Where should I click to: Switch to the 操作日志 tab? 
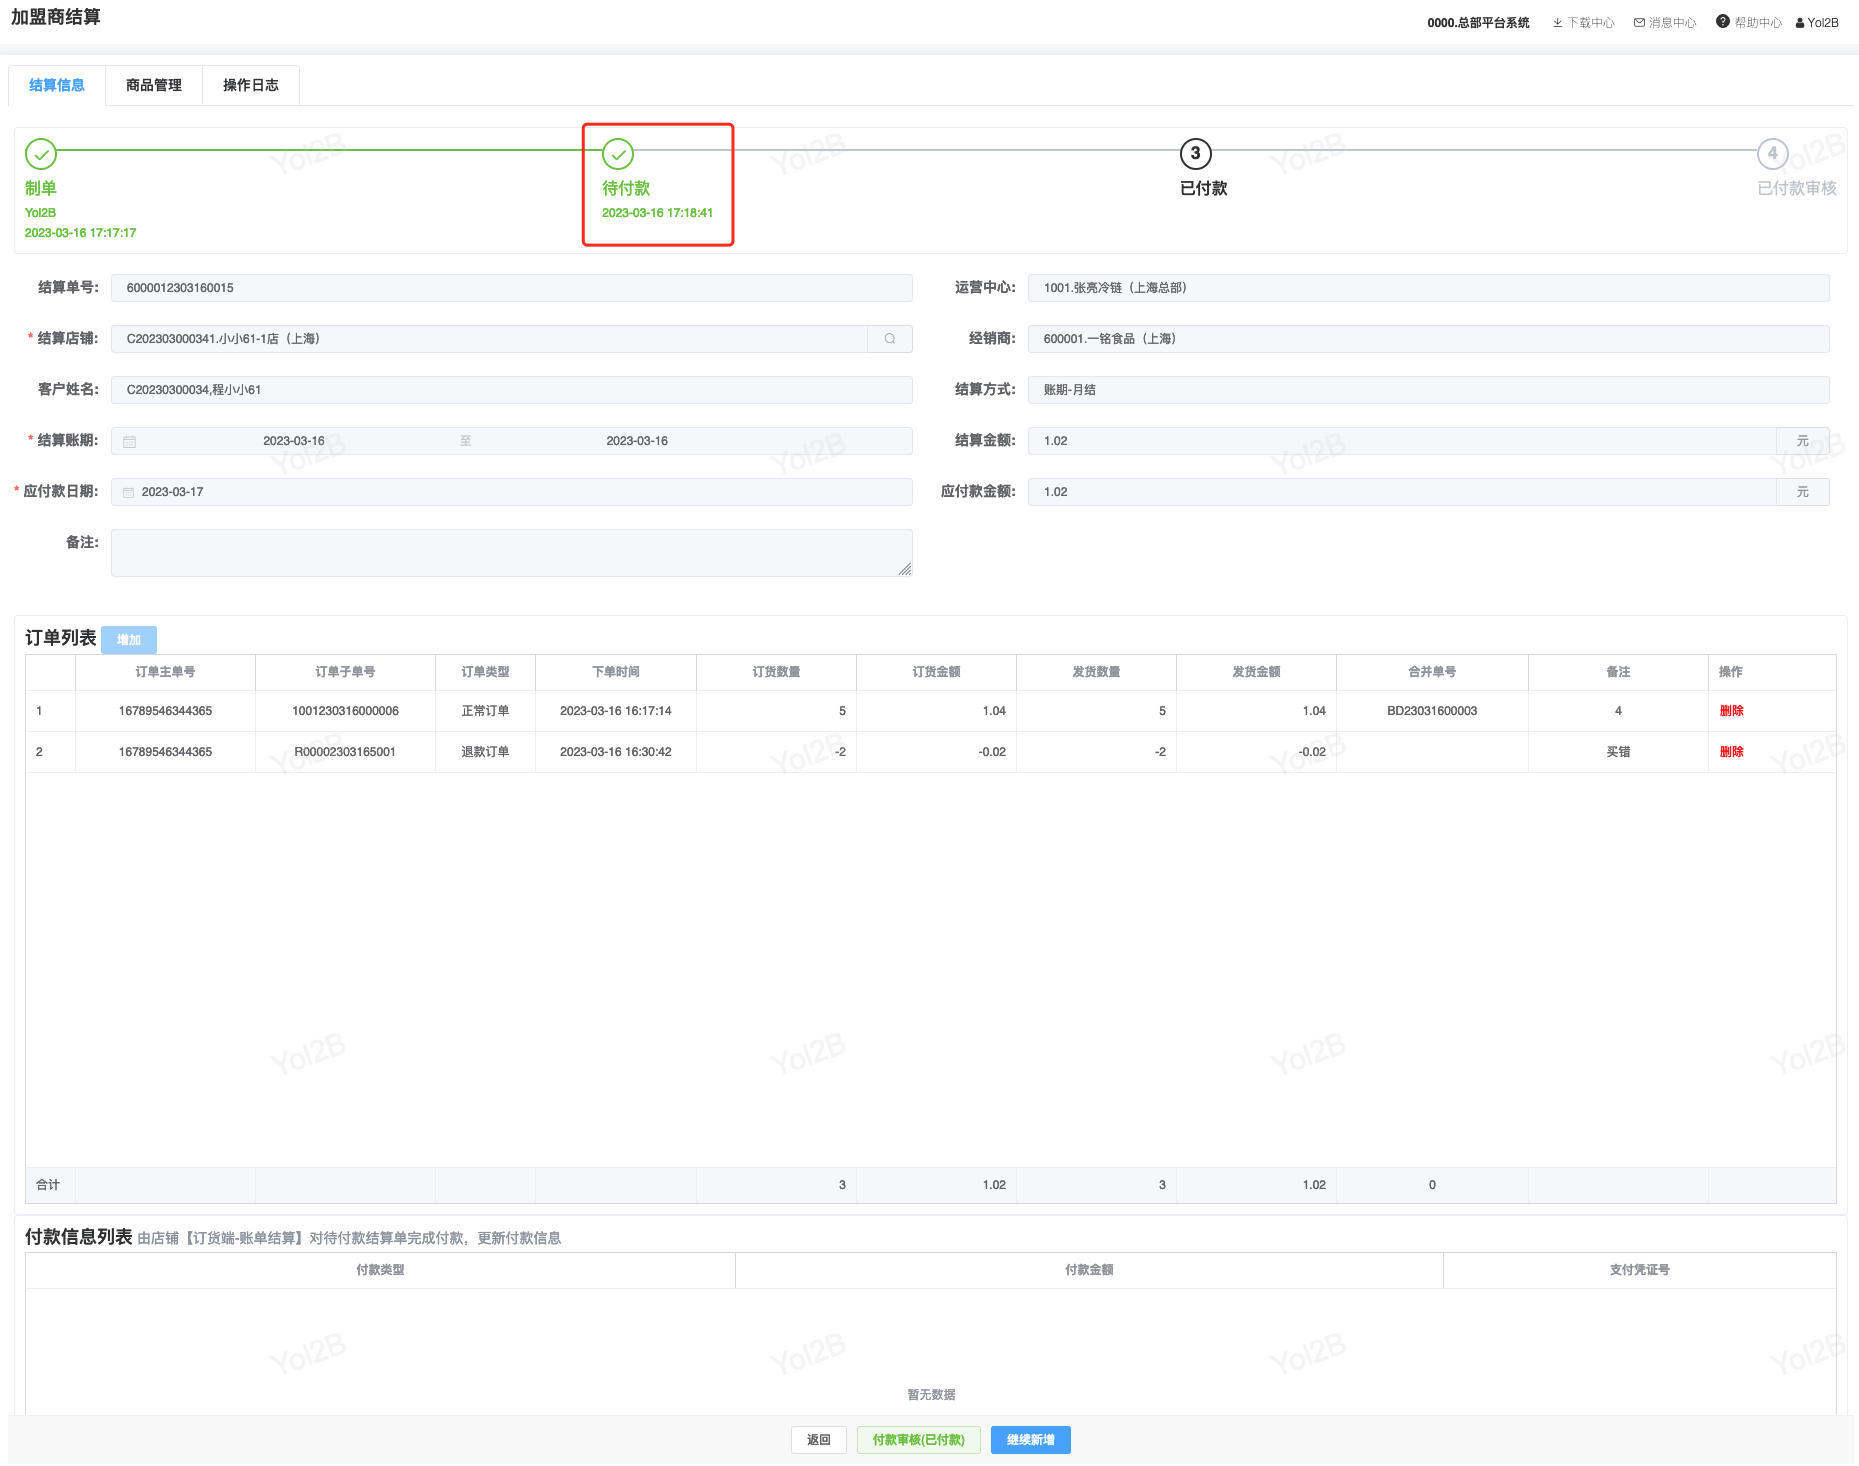(251, 86)
